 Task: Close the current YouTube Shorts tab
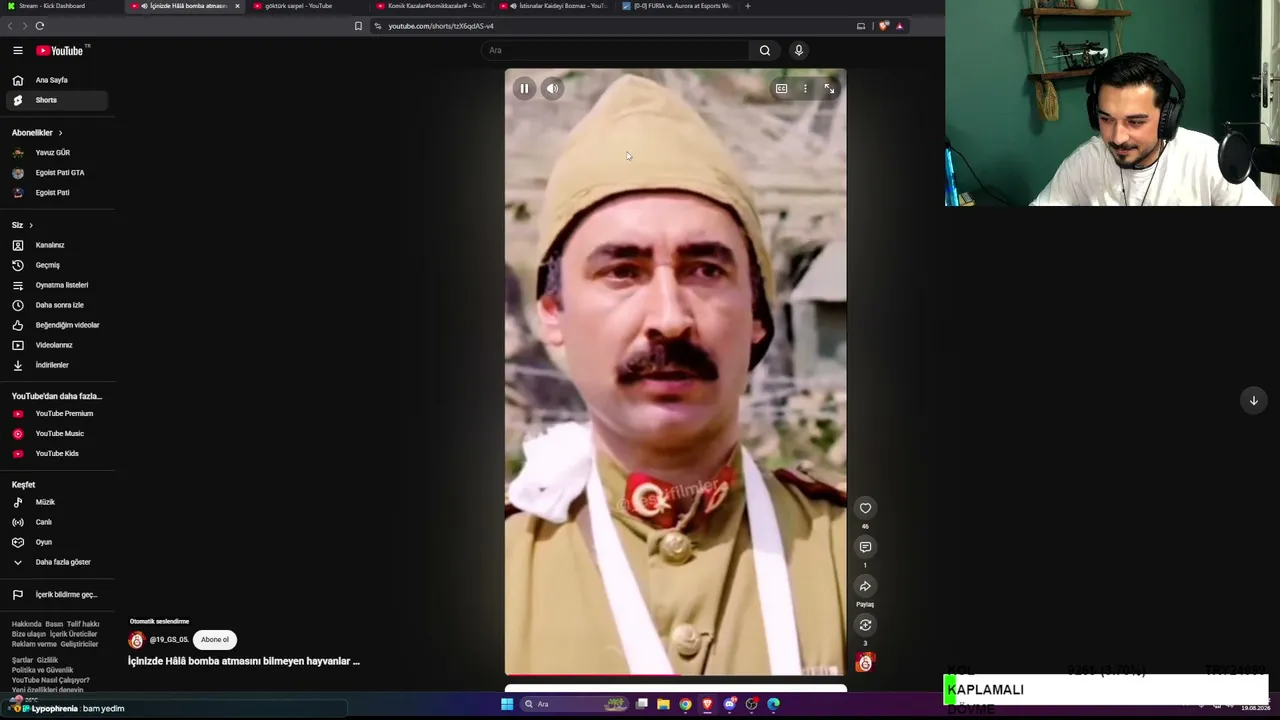(237, 6)
